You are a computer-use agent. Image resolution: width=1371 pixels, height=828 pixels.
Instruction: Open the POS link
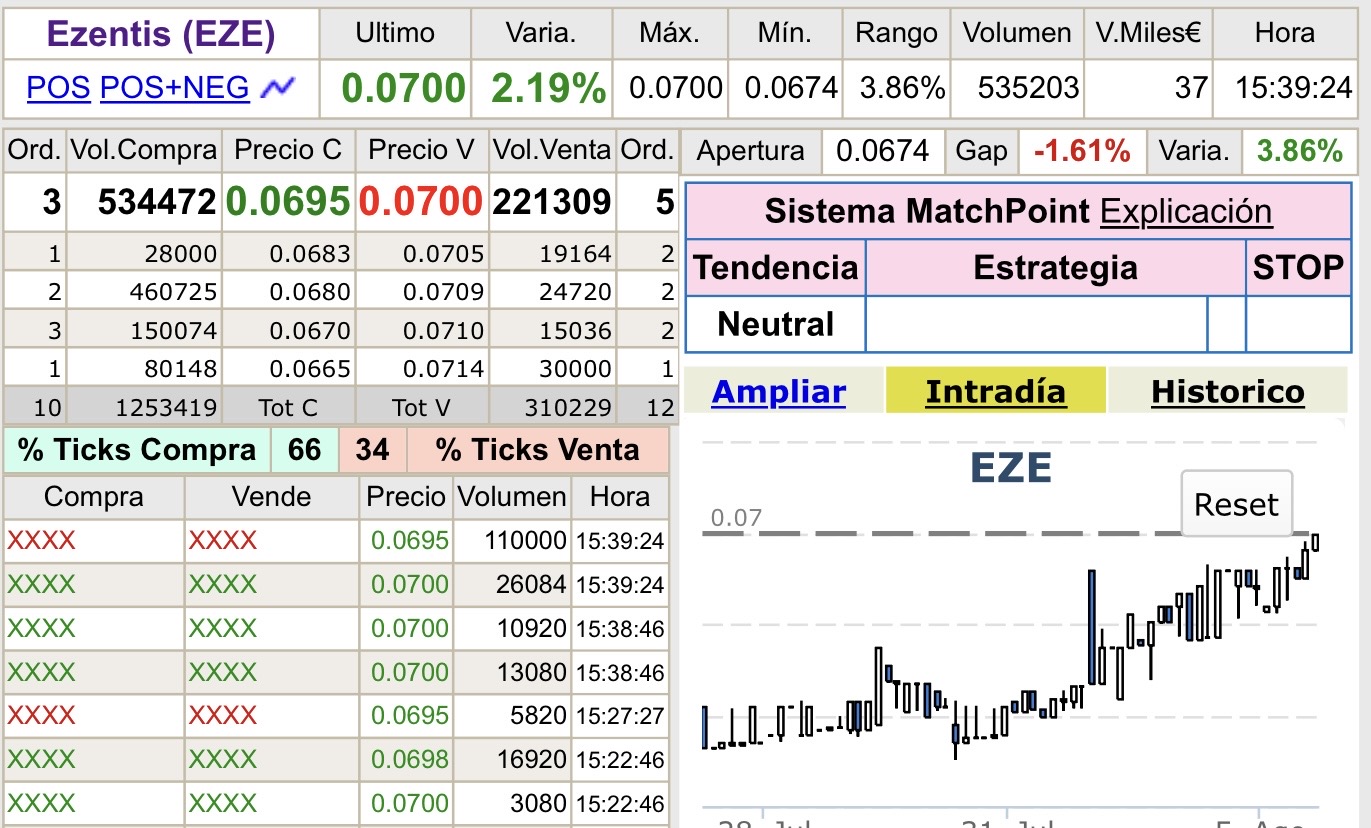click(59, 88)
